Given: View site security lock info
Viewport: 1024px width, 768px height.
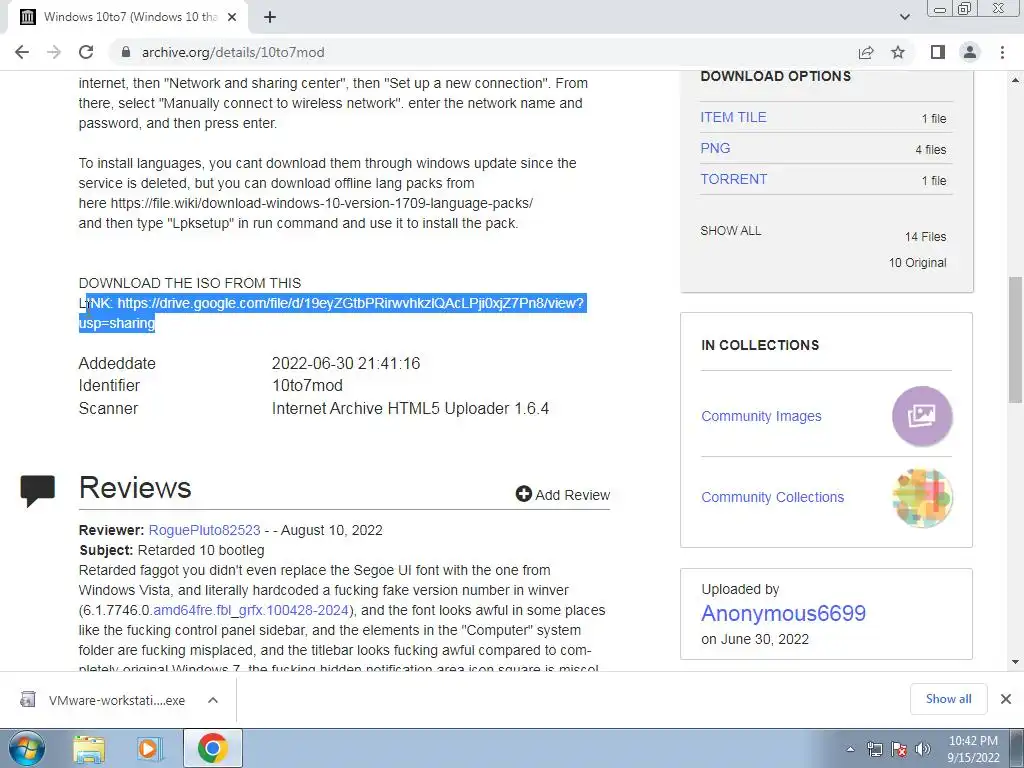Looking at the screenshot, I should pyautogui.click(x=126, y=52).
